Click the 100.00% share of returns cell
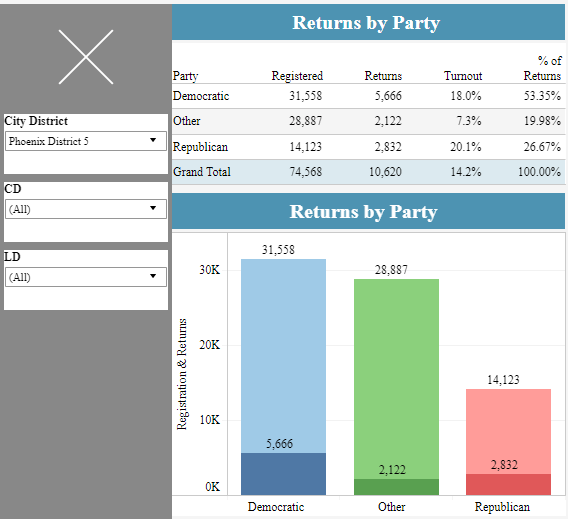This screenshot has height=519, width=568. [x=539, y=172]
